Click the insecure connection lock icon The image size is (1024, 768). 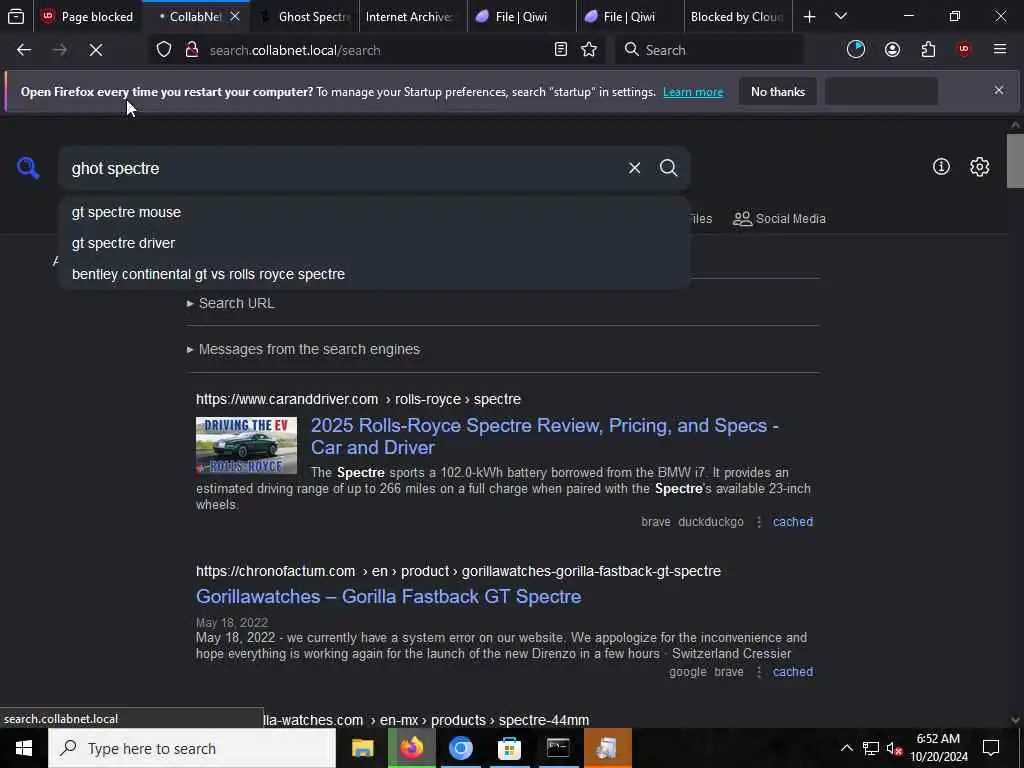click(x=191, y=50)
